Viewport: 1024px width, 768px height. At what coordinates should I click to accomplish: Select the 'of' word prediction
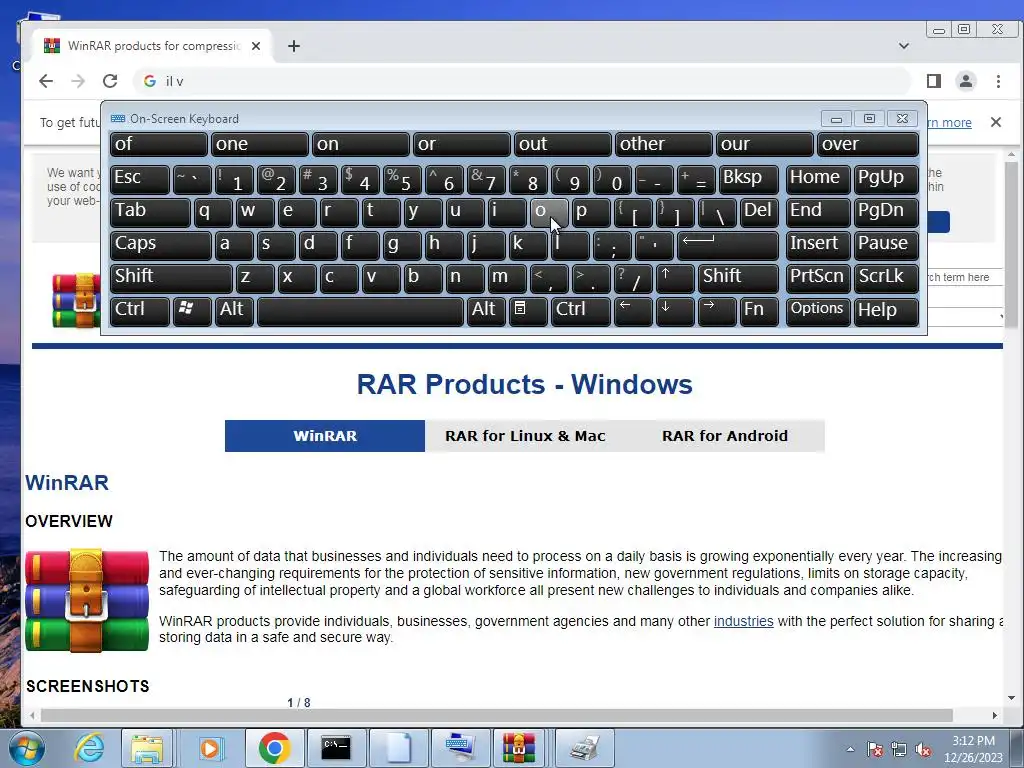pos(159,144)
